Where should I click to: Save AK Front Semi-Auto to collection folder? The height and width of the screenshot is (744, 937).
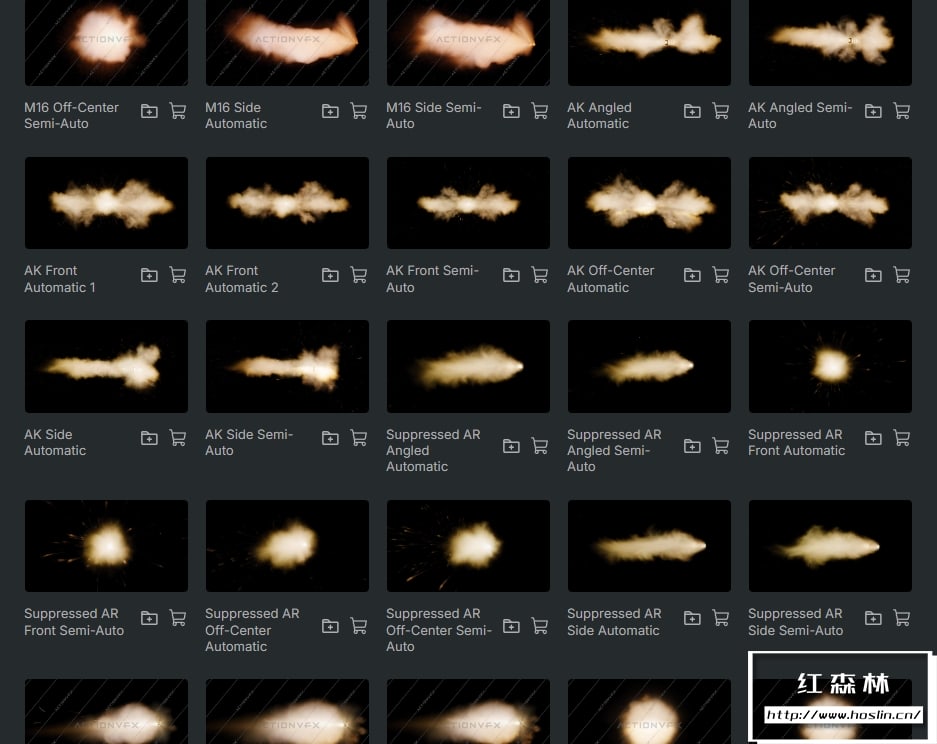[x=511, y=275]
